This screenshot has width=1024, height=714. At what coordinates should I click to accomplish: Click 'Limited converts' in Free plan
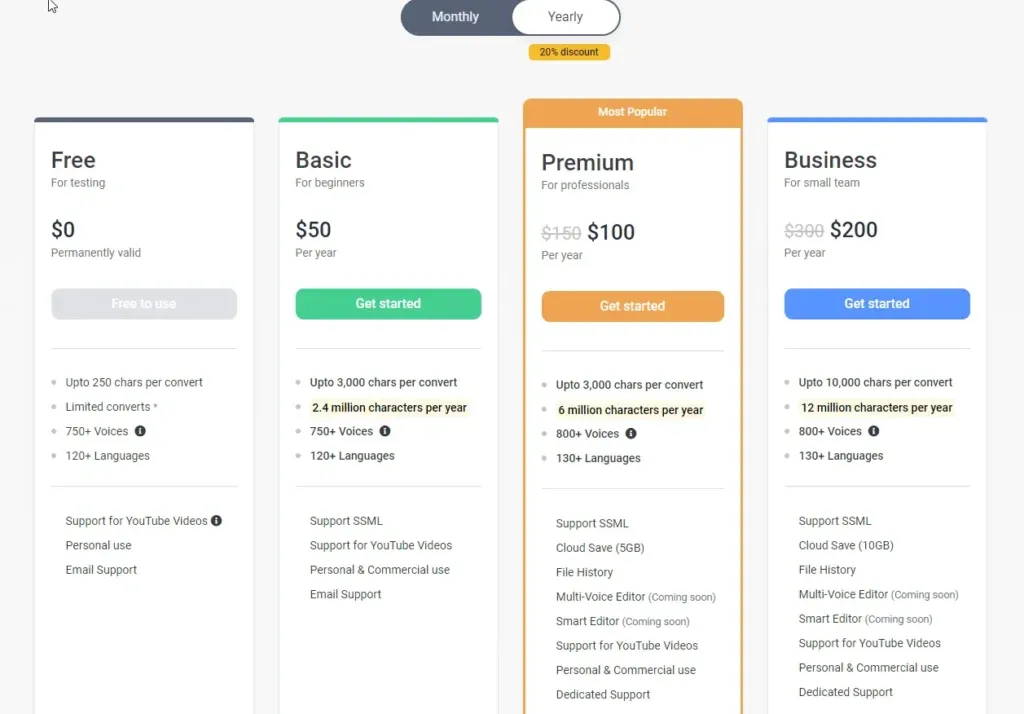(x=108, y=407)
